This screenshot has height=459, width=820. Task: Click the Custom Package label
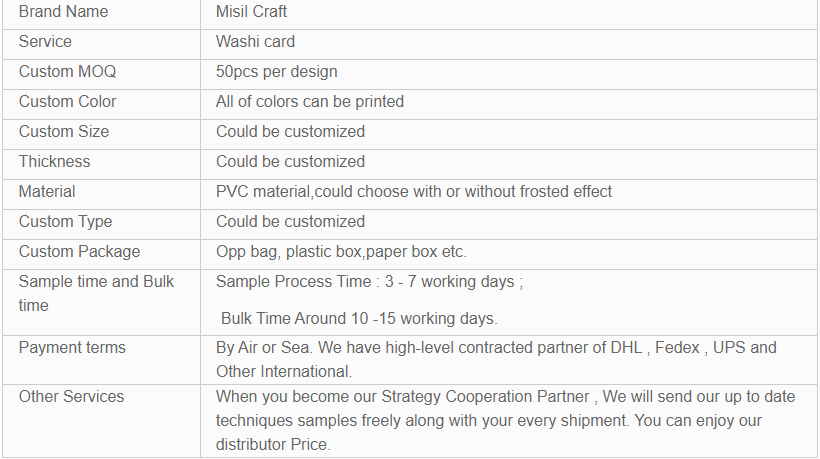[79, 251]
